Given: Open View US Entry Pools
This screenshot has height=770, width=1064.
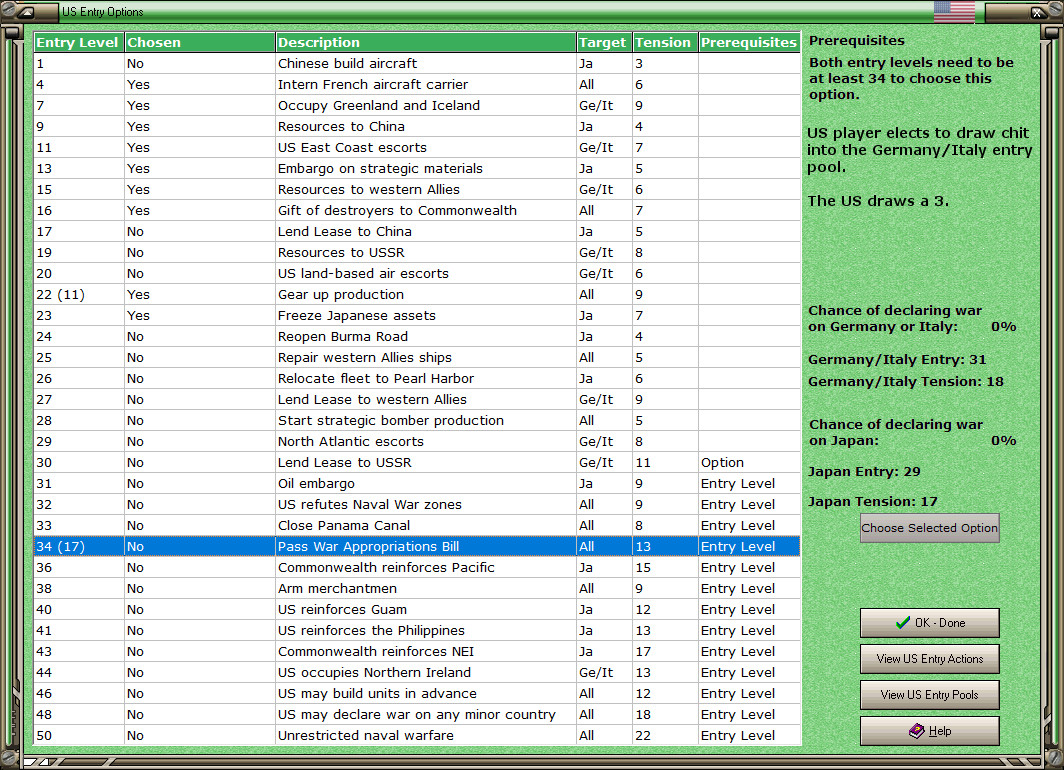Looking at the screenshot, I should (930, 695).
